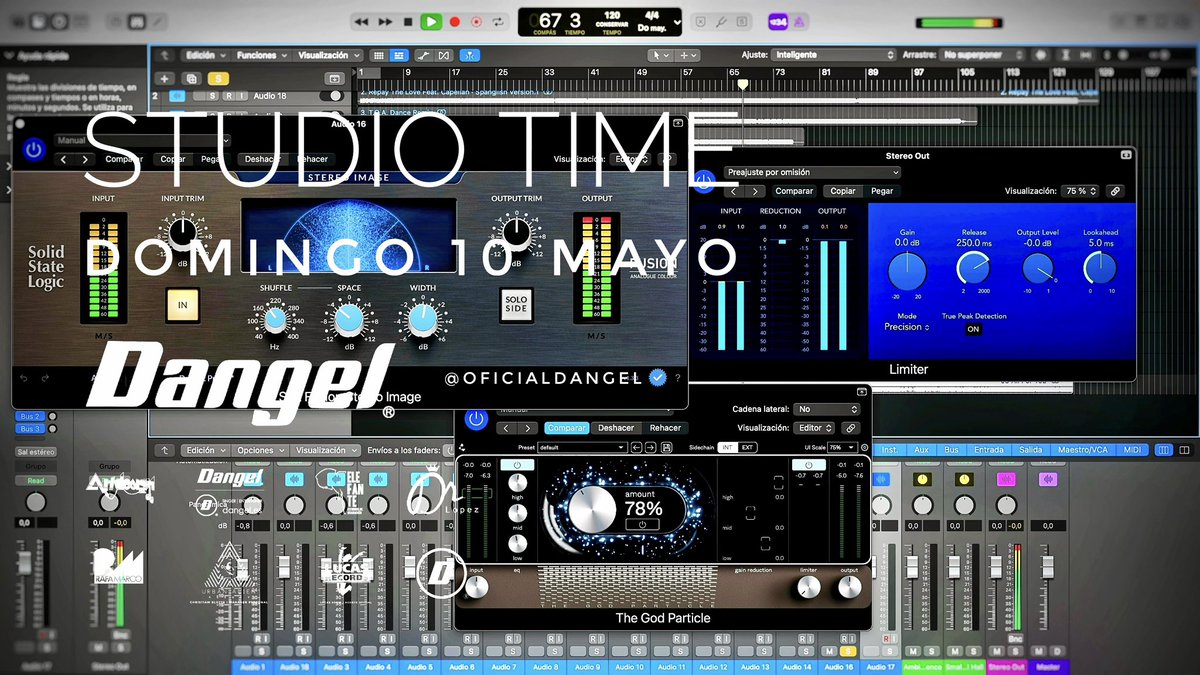Click the list view icon in tracks toolbar

[399, 55]
